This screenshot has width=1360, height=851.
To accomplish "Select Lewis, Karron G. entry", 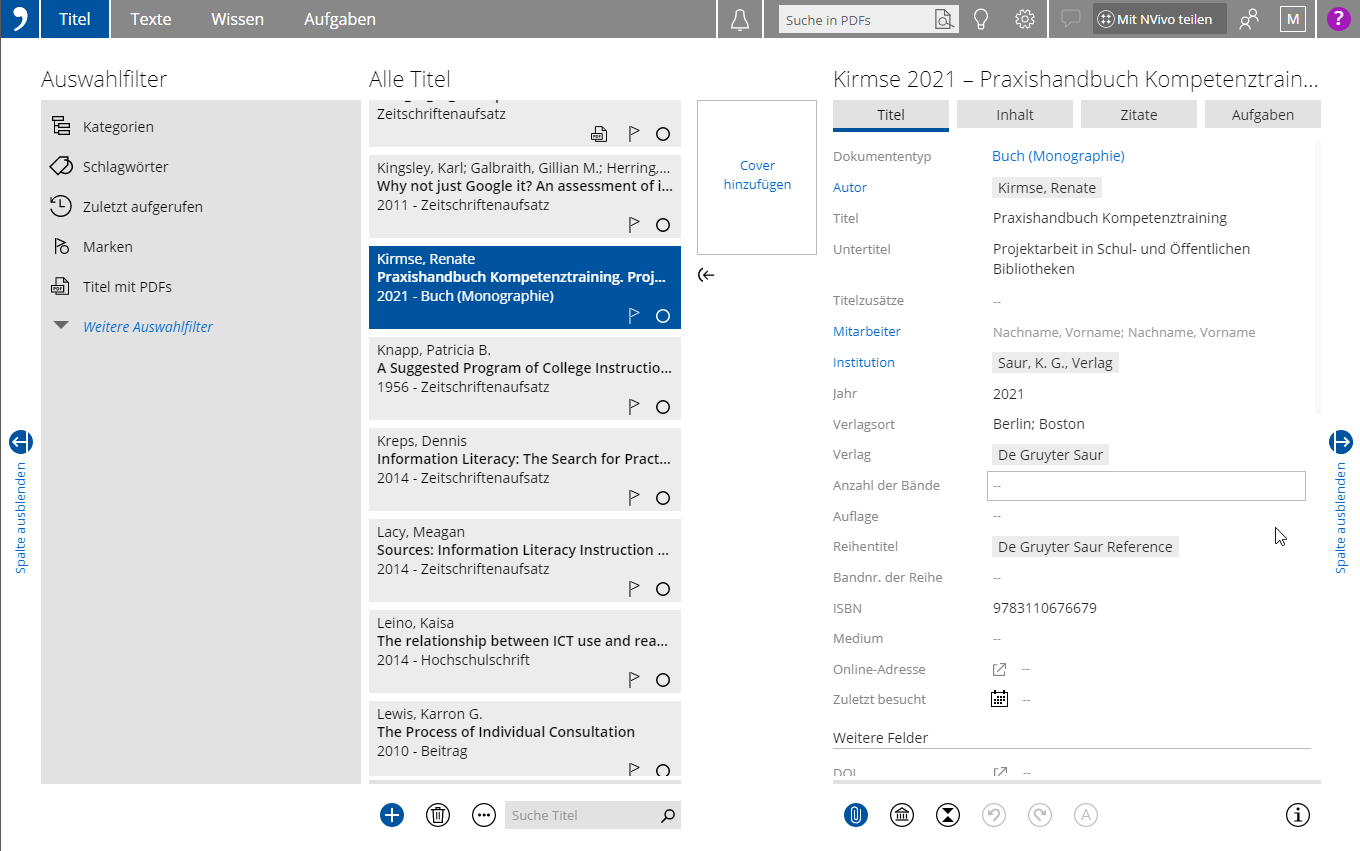I will 525,738.
